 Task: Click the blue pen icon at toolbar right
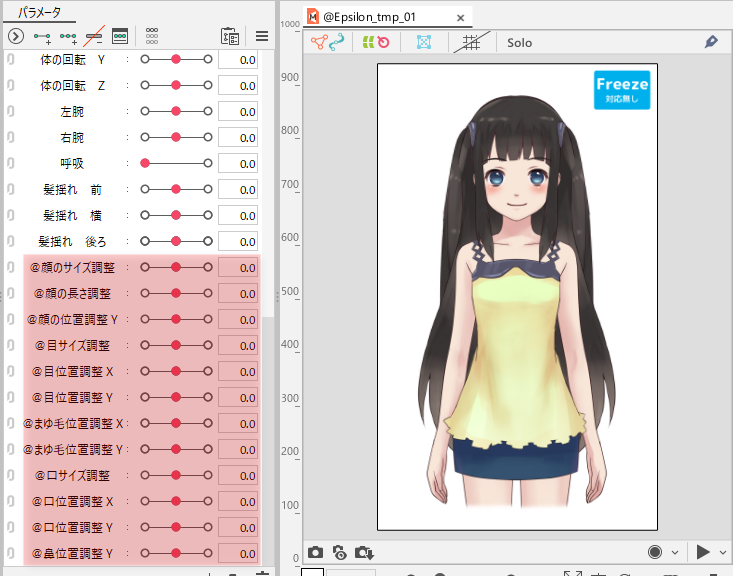(x=711, y=42)
